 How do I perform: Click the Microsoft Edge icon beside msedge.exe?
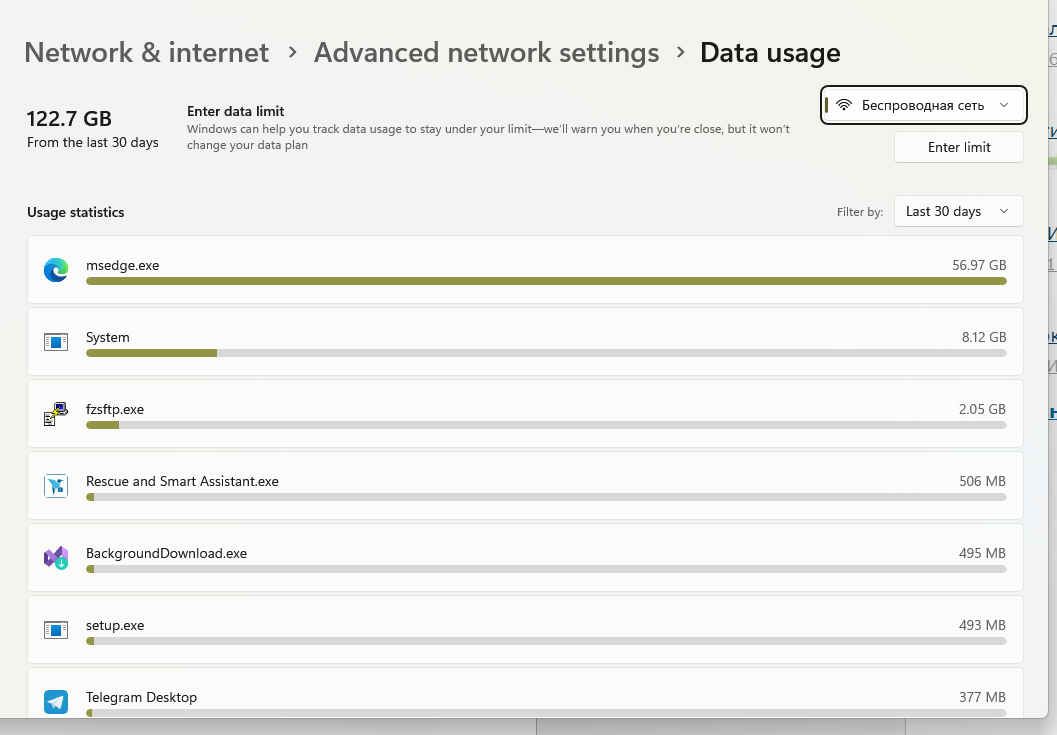pos(56,270)
